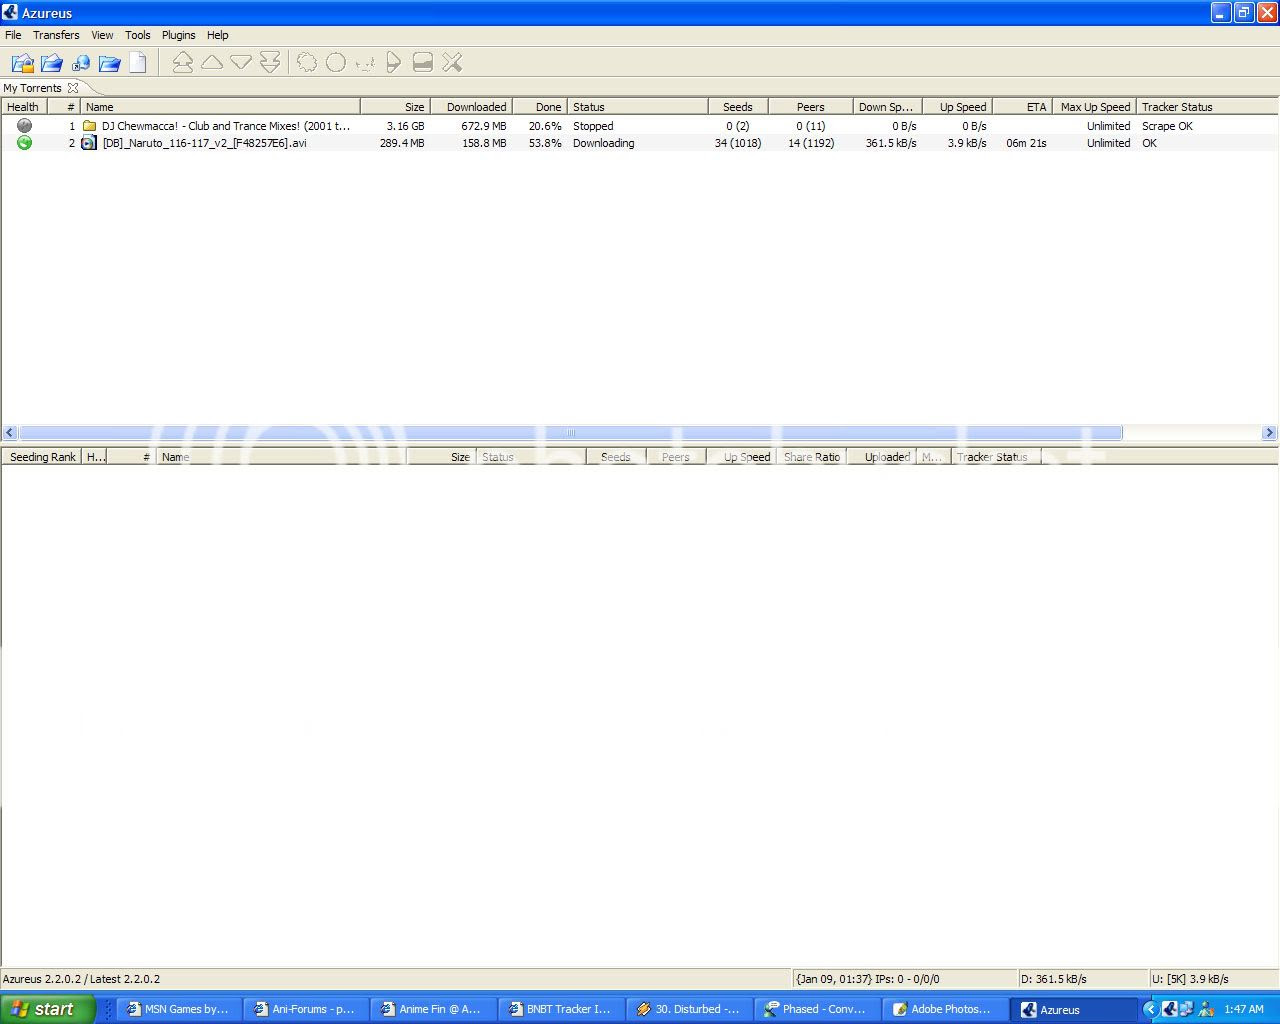Move torrent to top with double up arrow
The height and width of the screenshot is (1024, 1280).
tap(182, 63)
